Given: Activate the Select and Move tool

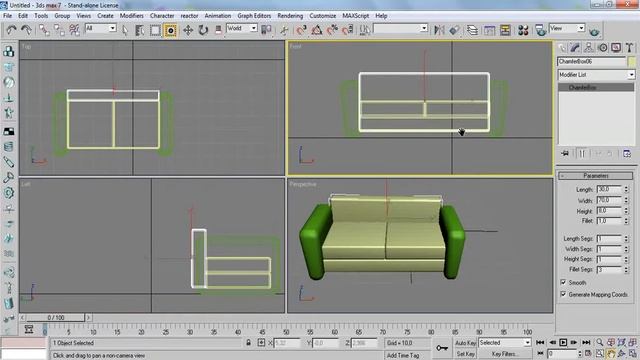Looking at the screenshot, I should click(x=188, y=30).
